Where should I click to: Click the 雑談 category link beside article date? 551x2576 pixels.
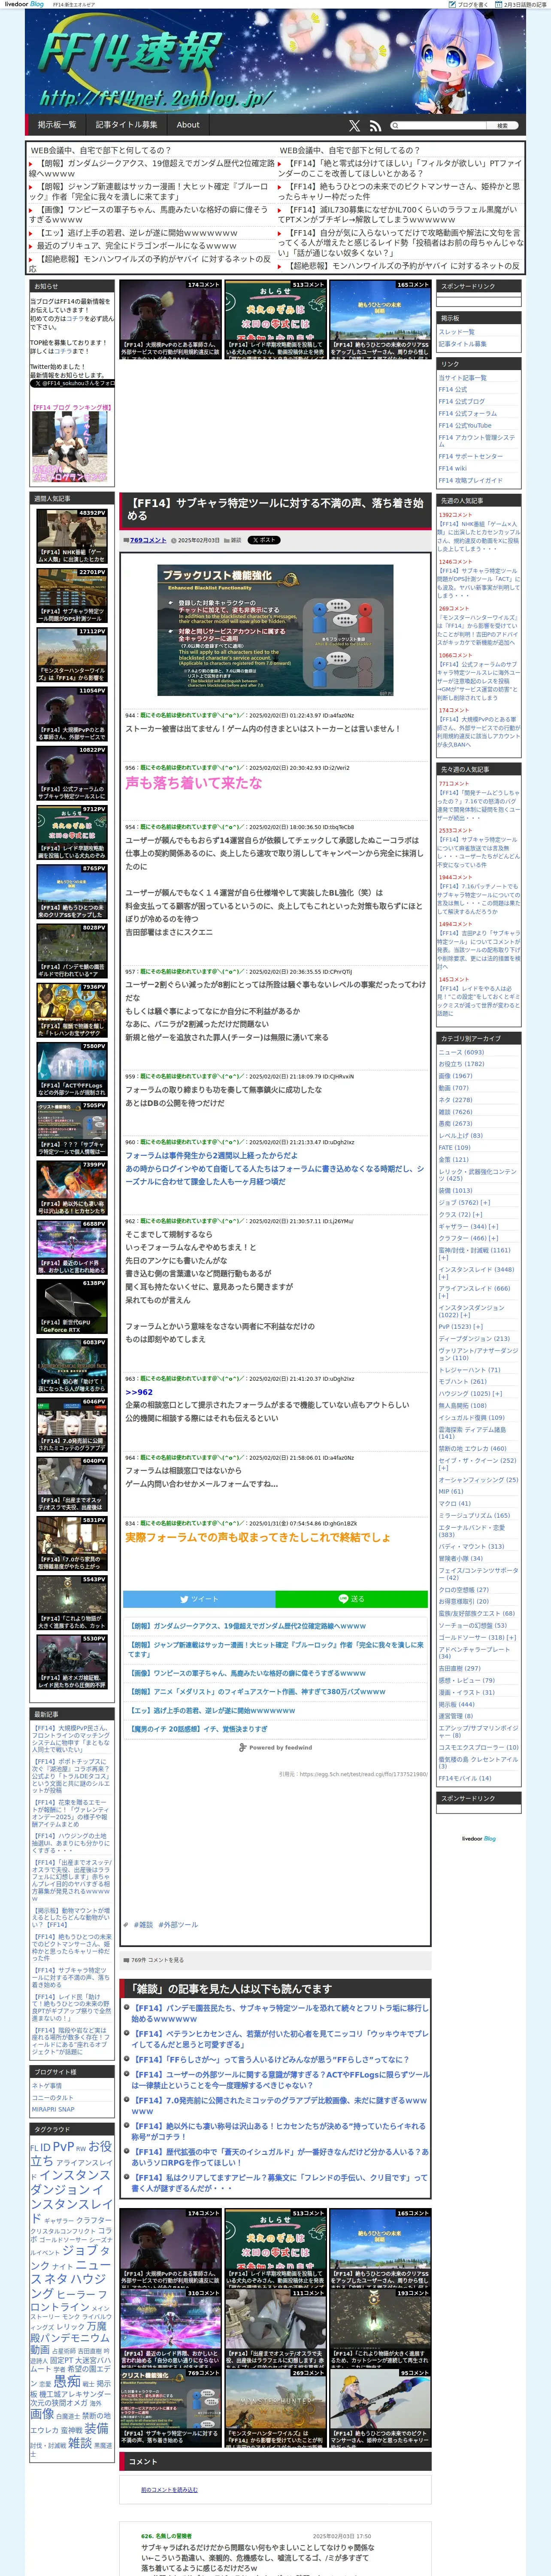tap(235, 540)
